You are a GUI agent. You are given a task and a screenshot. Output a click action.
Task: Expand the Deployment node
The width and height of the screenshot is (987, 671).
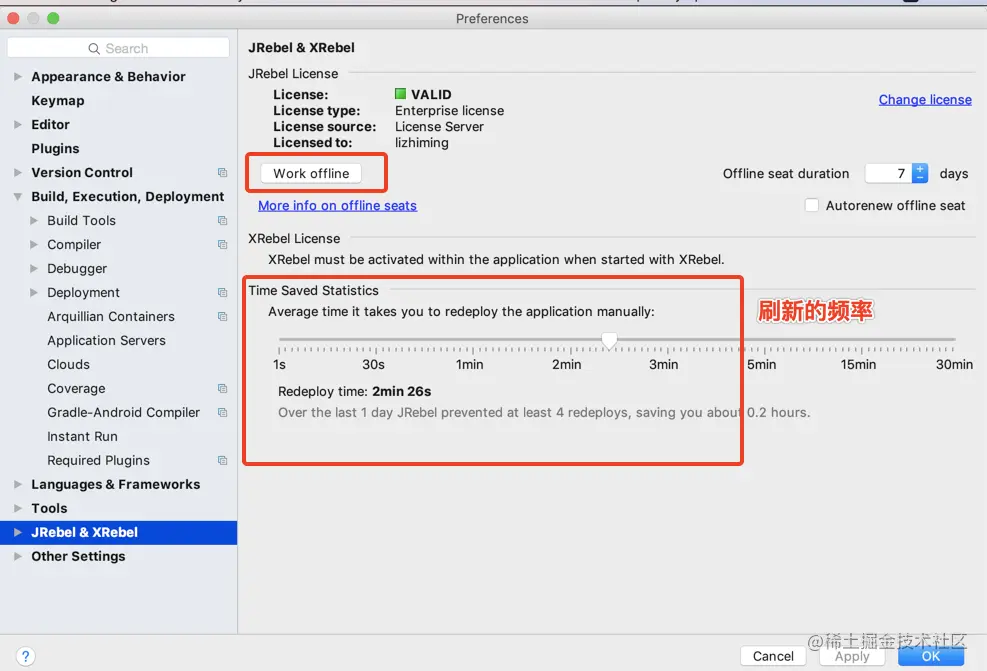(x=34, y=292)
